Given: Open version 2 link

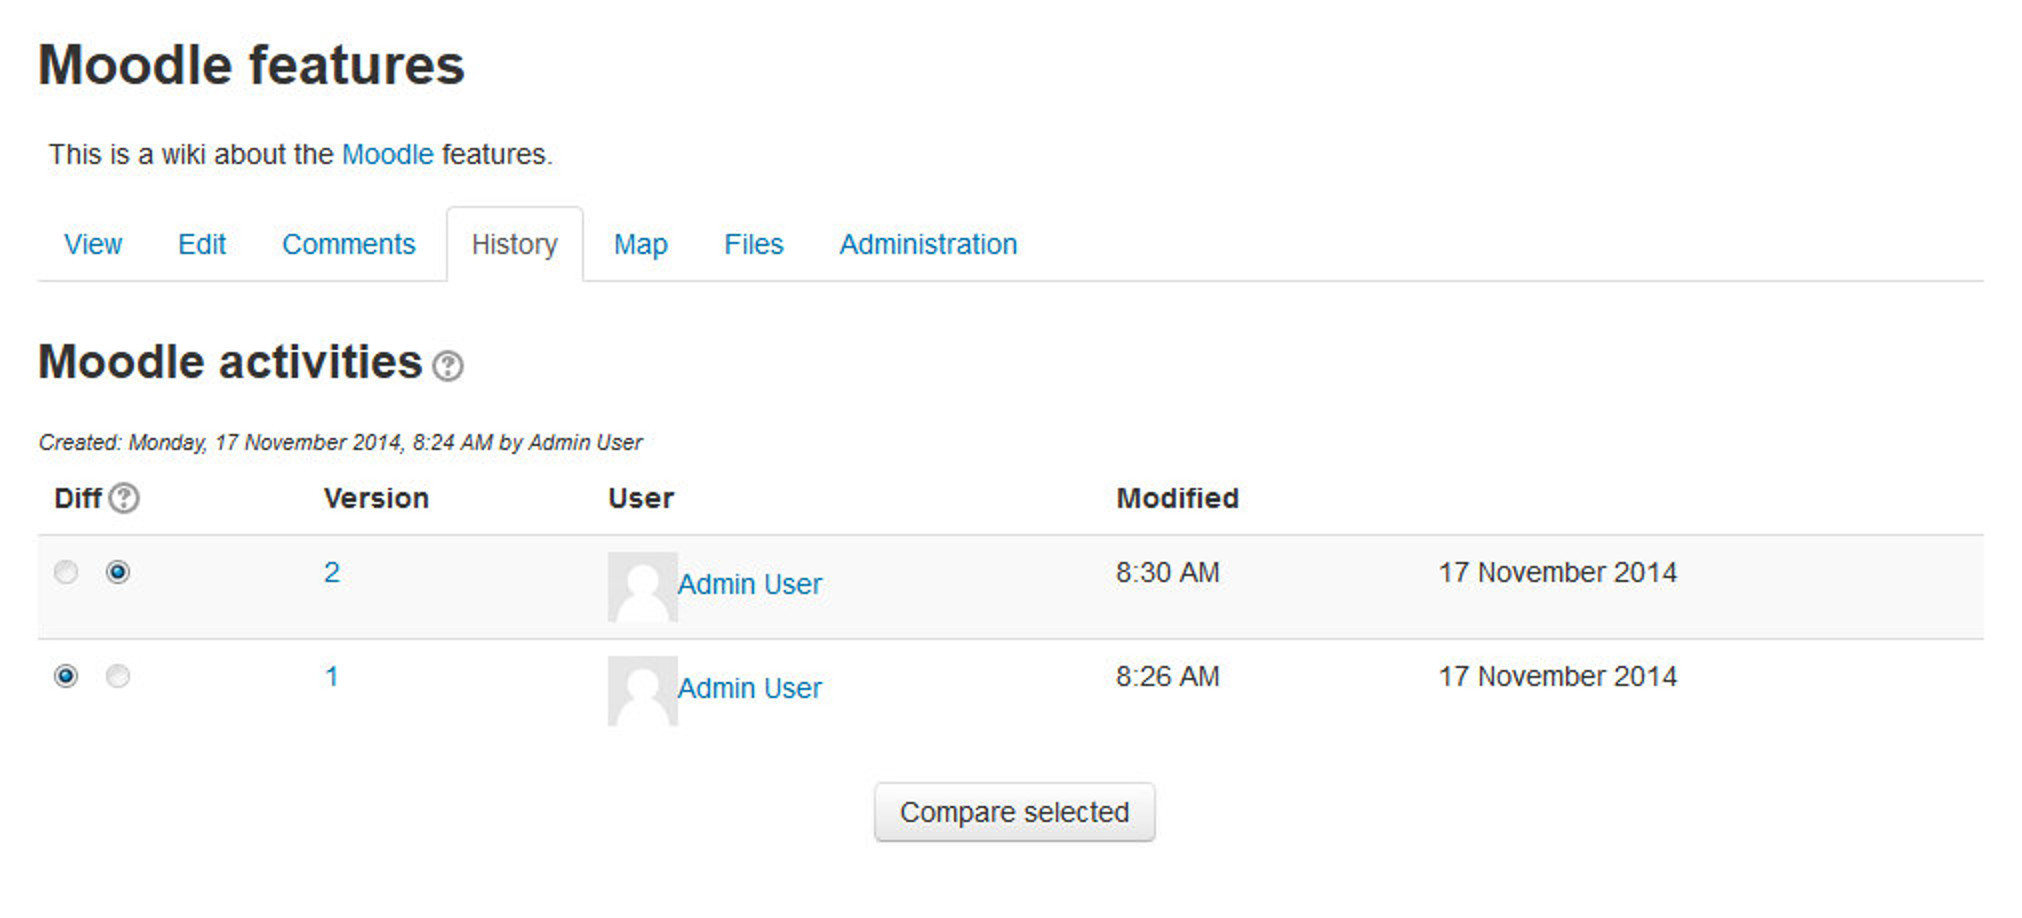Looking at the screenshot, I should point(332,572).
